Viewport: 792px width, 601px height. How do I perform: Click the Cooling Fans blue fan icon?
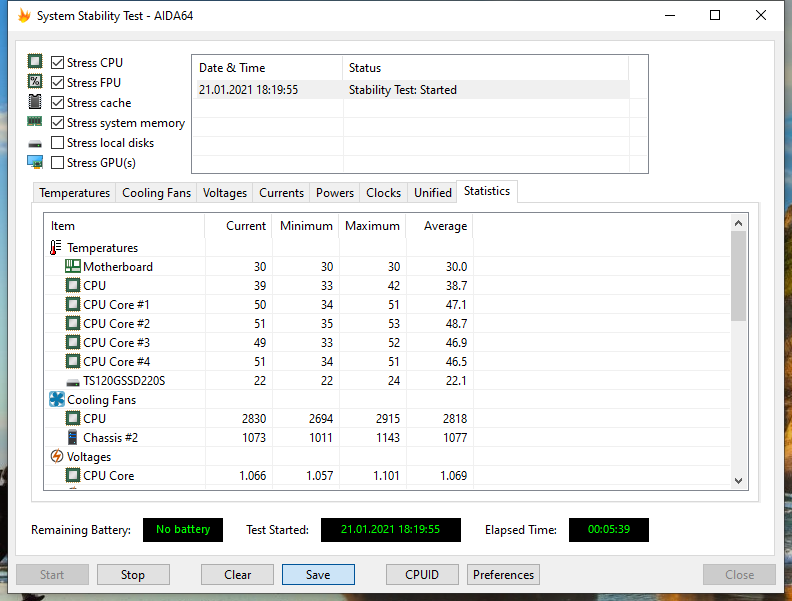coord(57,399)
